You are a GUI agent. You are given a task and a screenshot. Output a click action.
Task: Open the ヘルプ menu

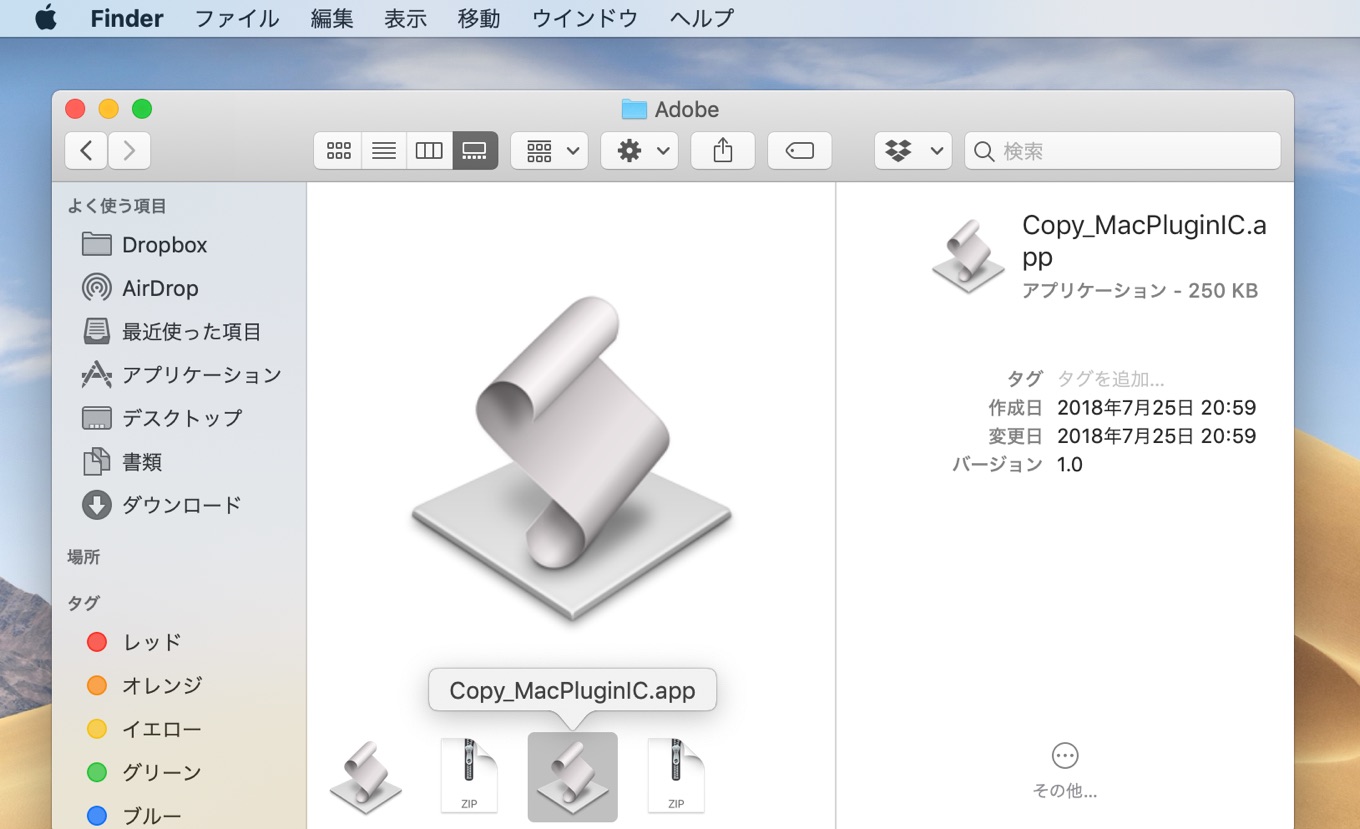pos(701,18)
